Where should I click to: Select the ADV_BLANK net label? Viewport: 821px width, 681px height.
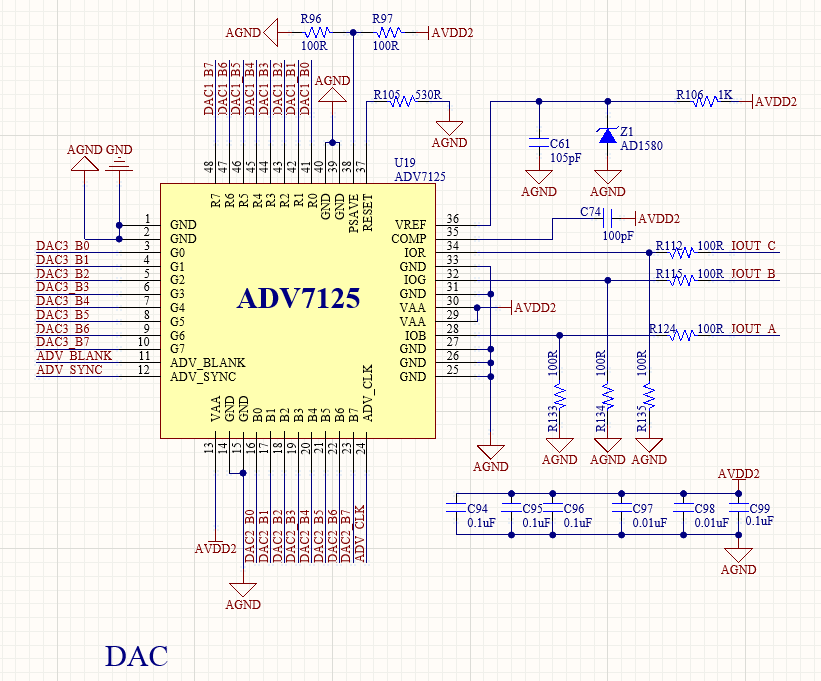coord(74,356)
